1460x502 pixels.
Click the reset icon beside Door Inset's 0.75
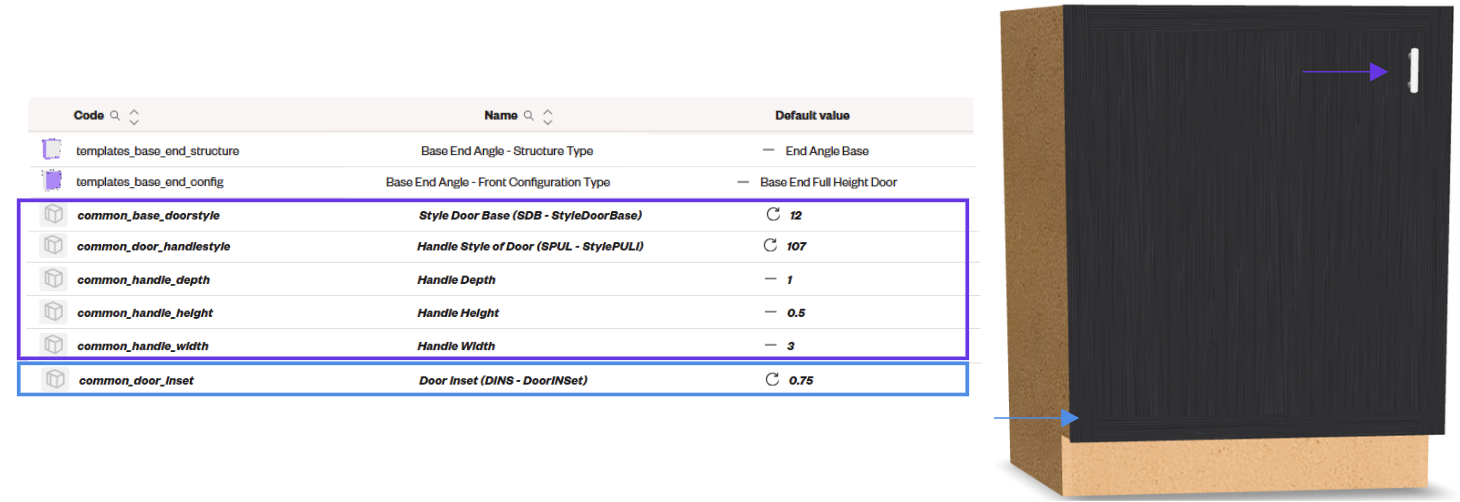pos(772,379)
